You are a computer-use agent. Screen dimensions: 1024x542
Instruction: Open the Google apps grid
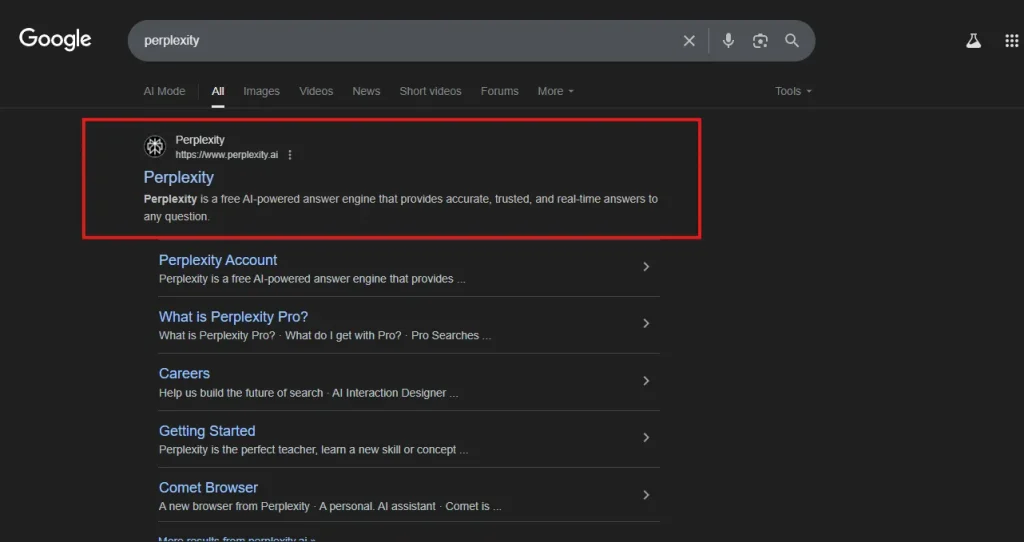point(1011,41)
